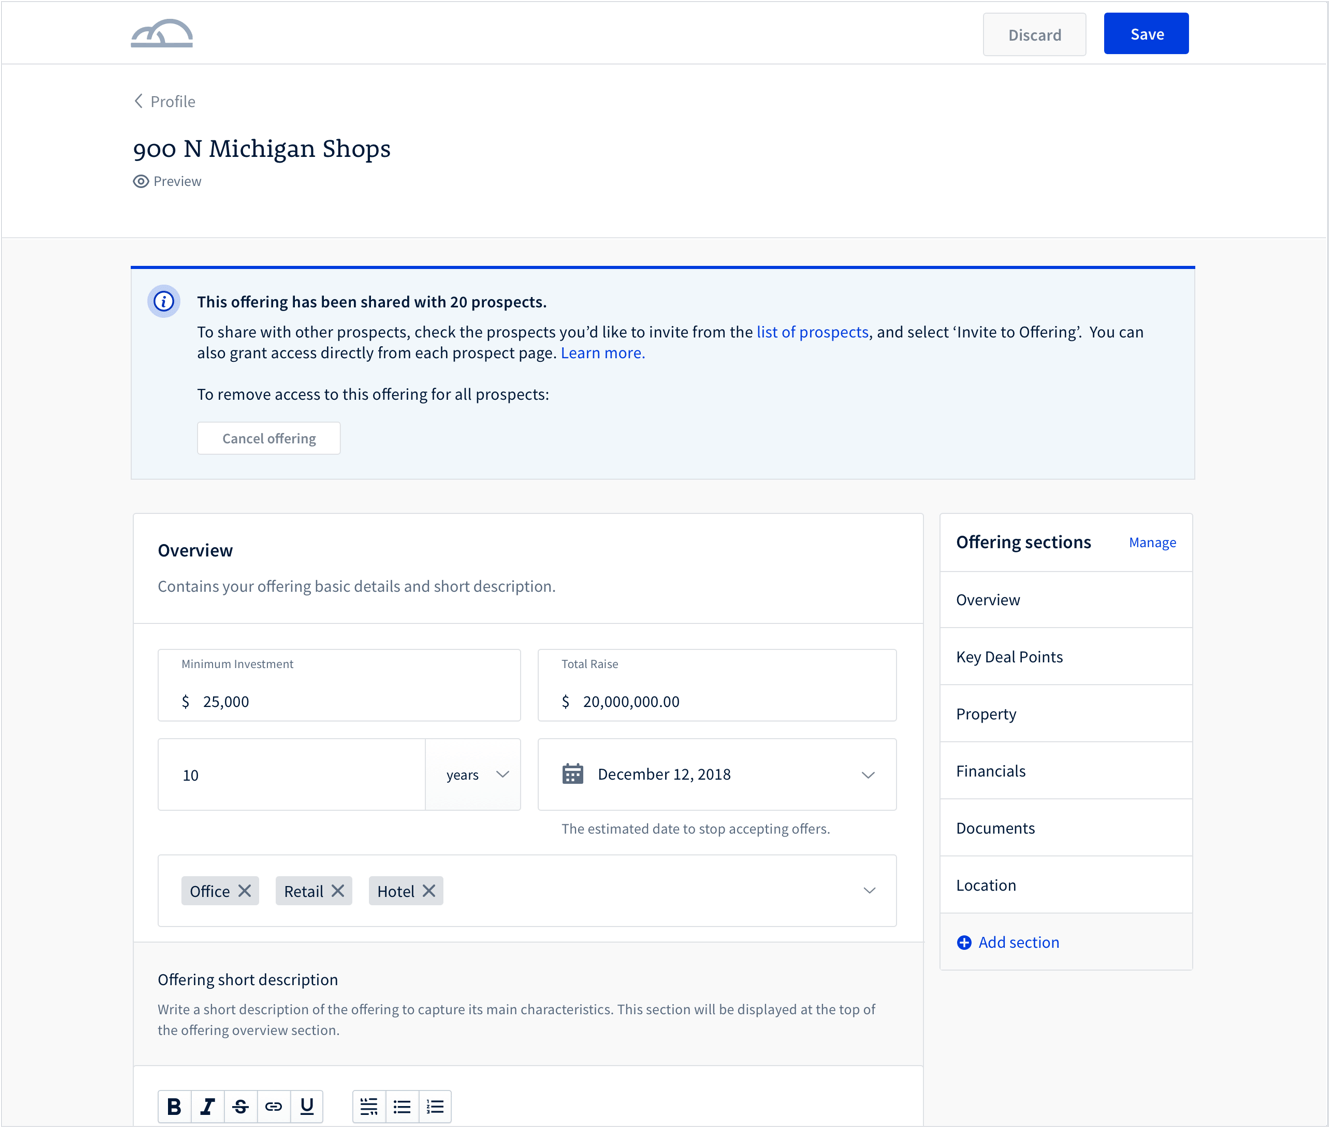1330x1128 pixels.
Task: Expand the December 12, 2018 date picker
Action: click(867, 775)
